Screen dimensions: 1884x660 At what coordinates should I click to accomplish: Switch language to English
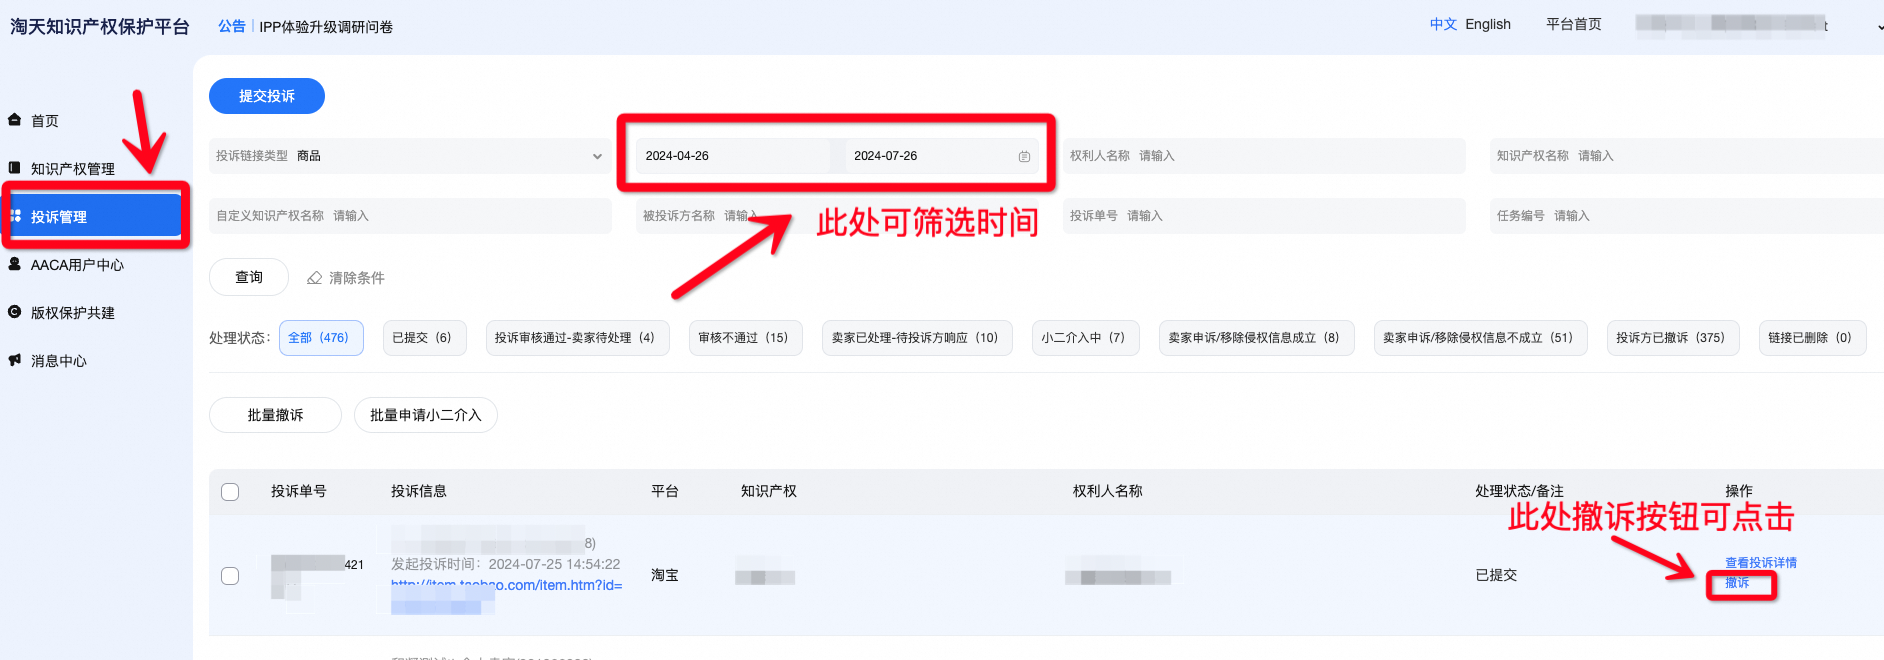[x=1488, y=24]
